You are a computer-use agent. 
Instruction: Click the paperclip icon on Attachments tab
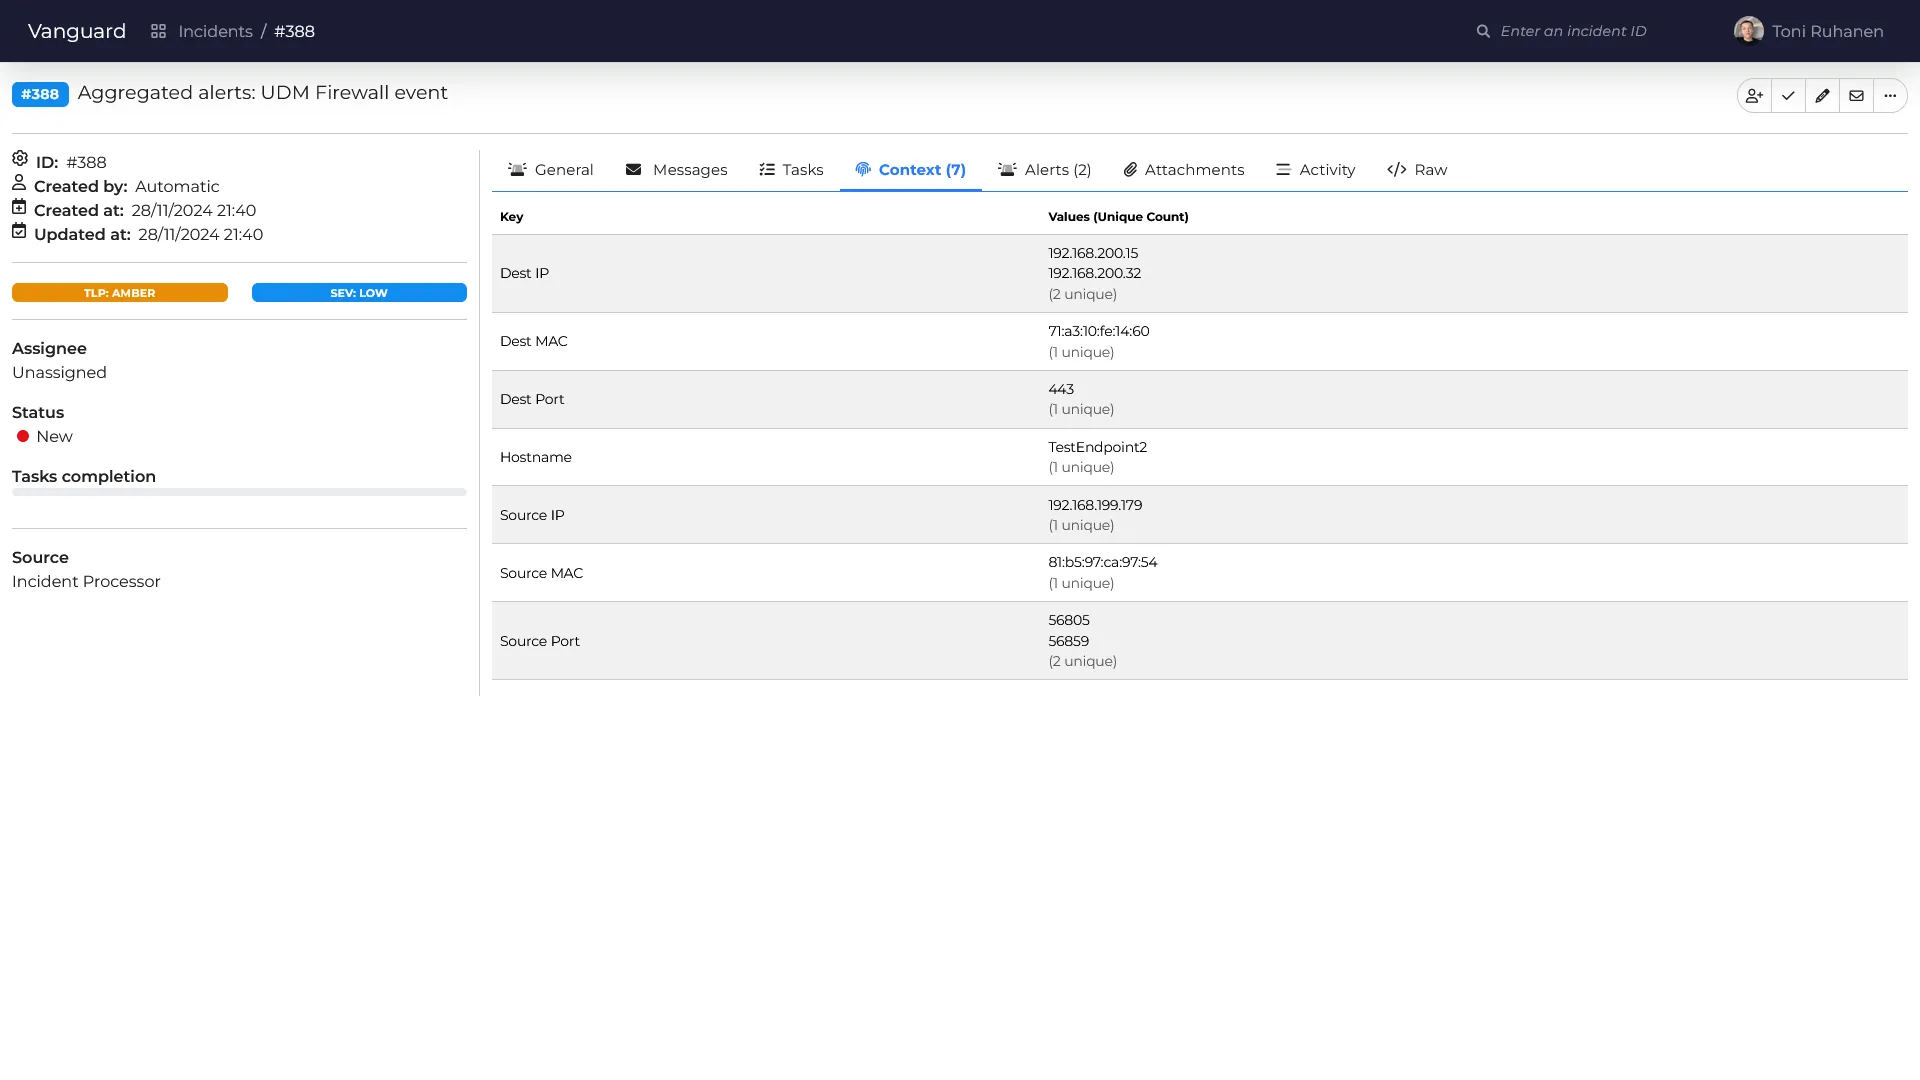1130,170
